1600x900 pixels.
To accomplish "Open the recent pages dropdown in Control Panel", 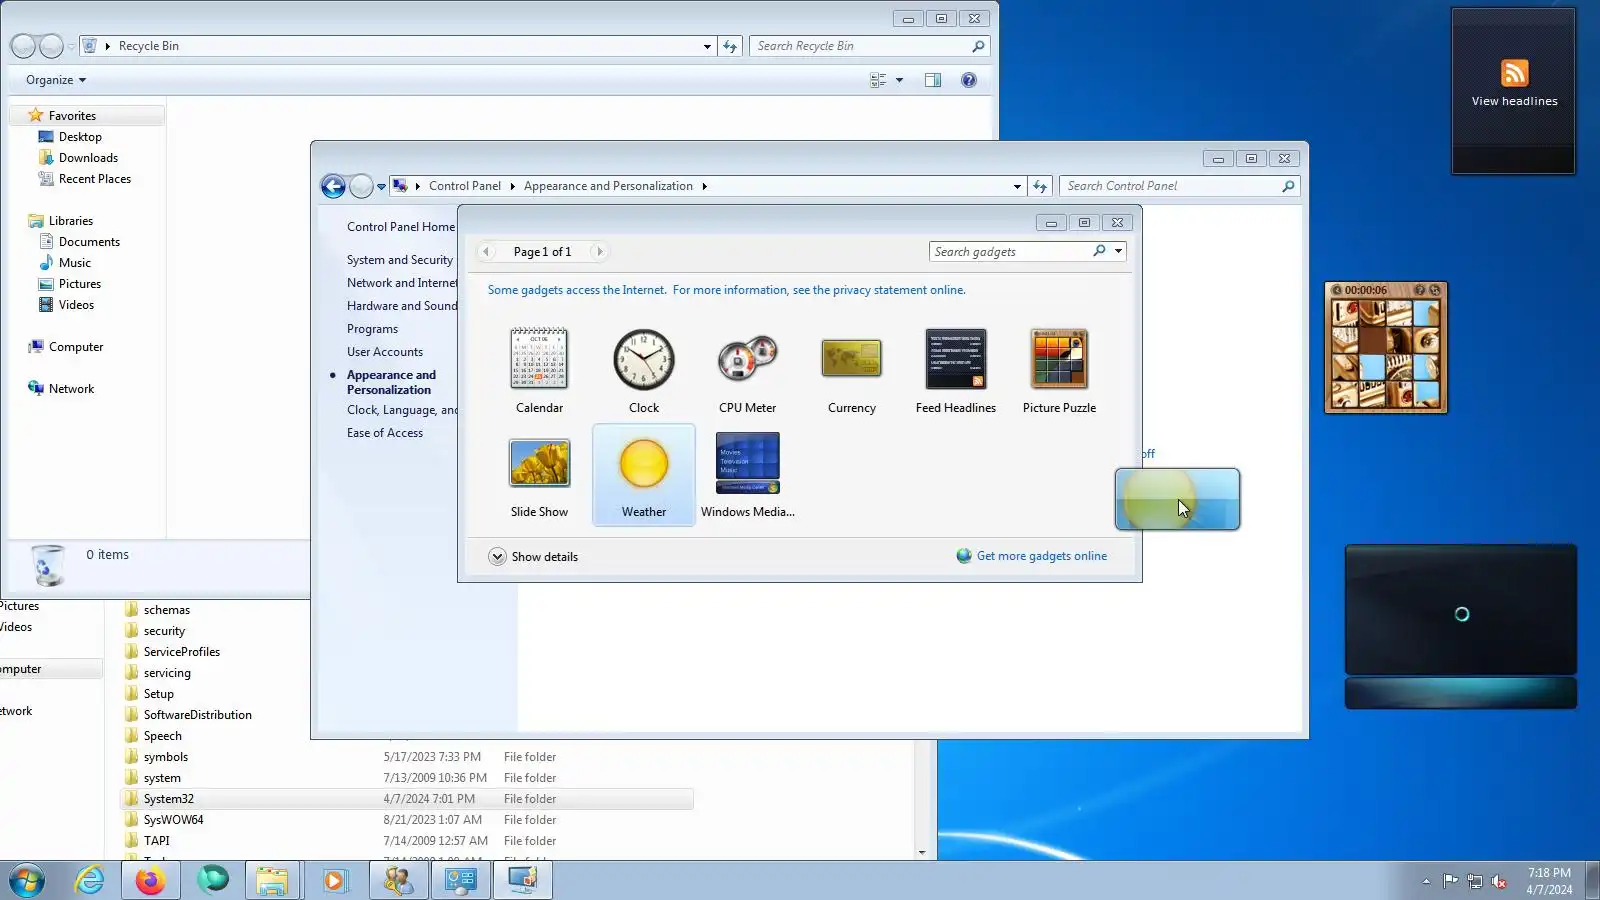I will click(x=381, y=187).
